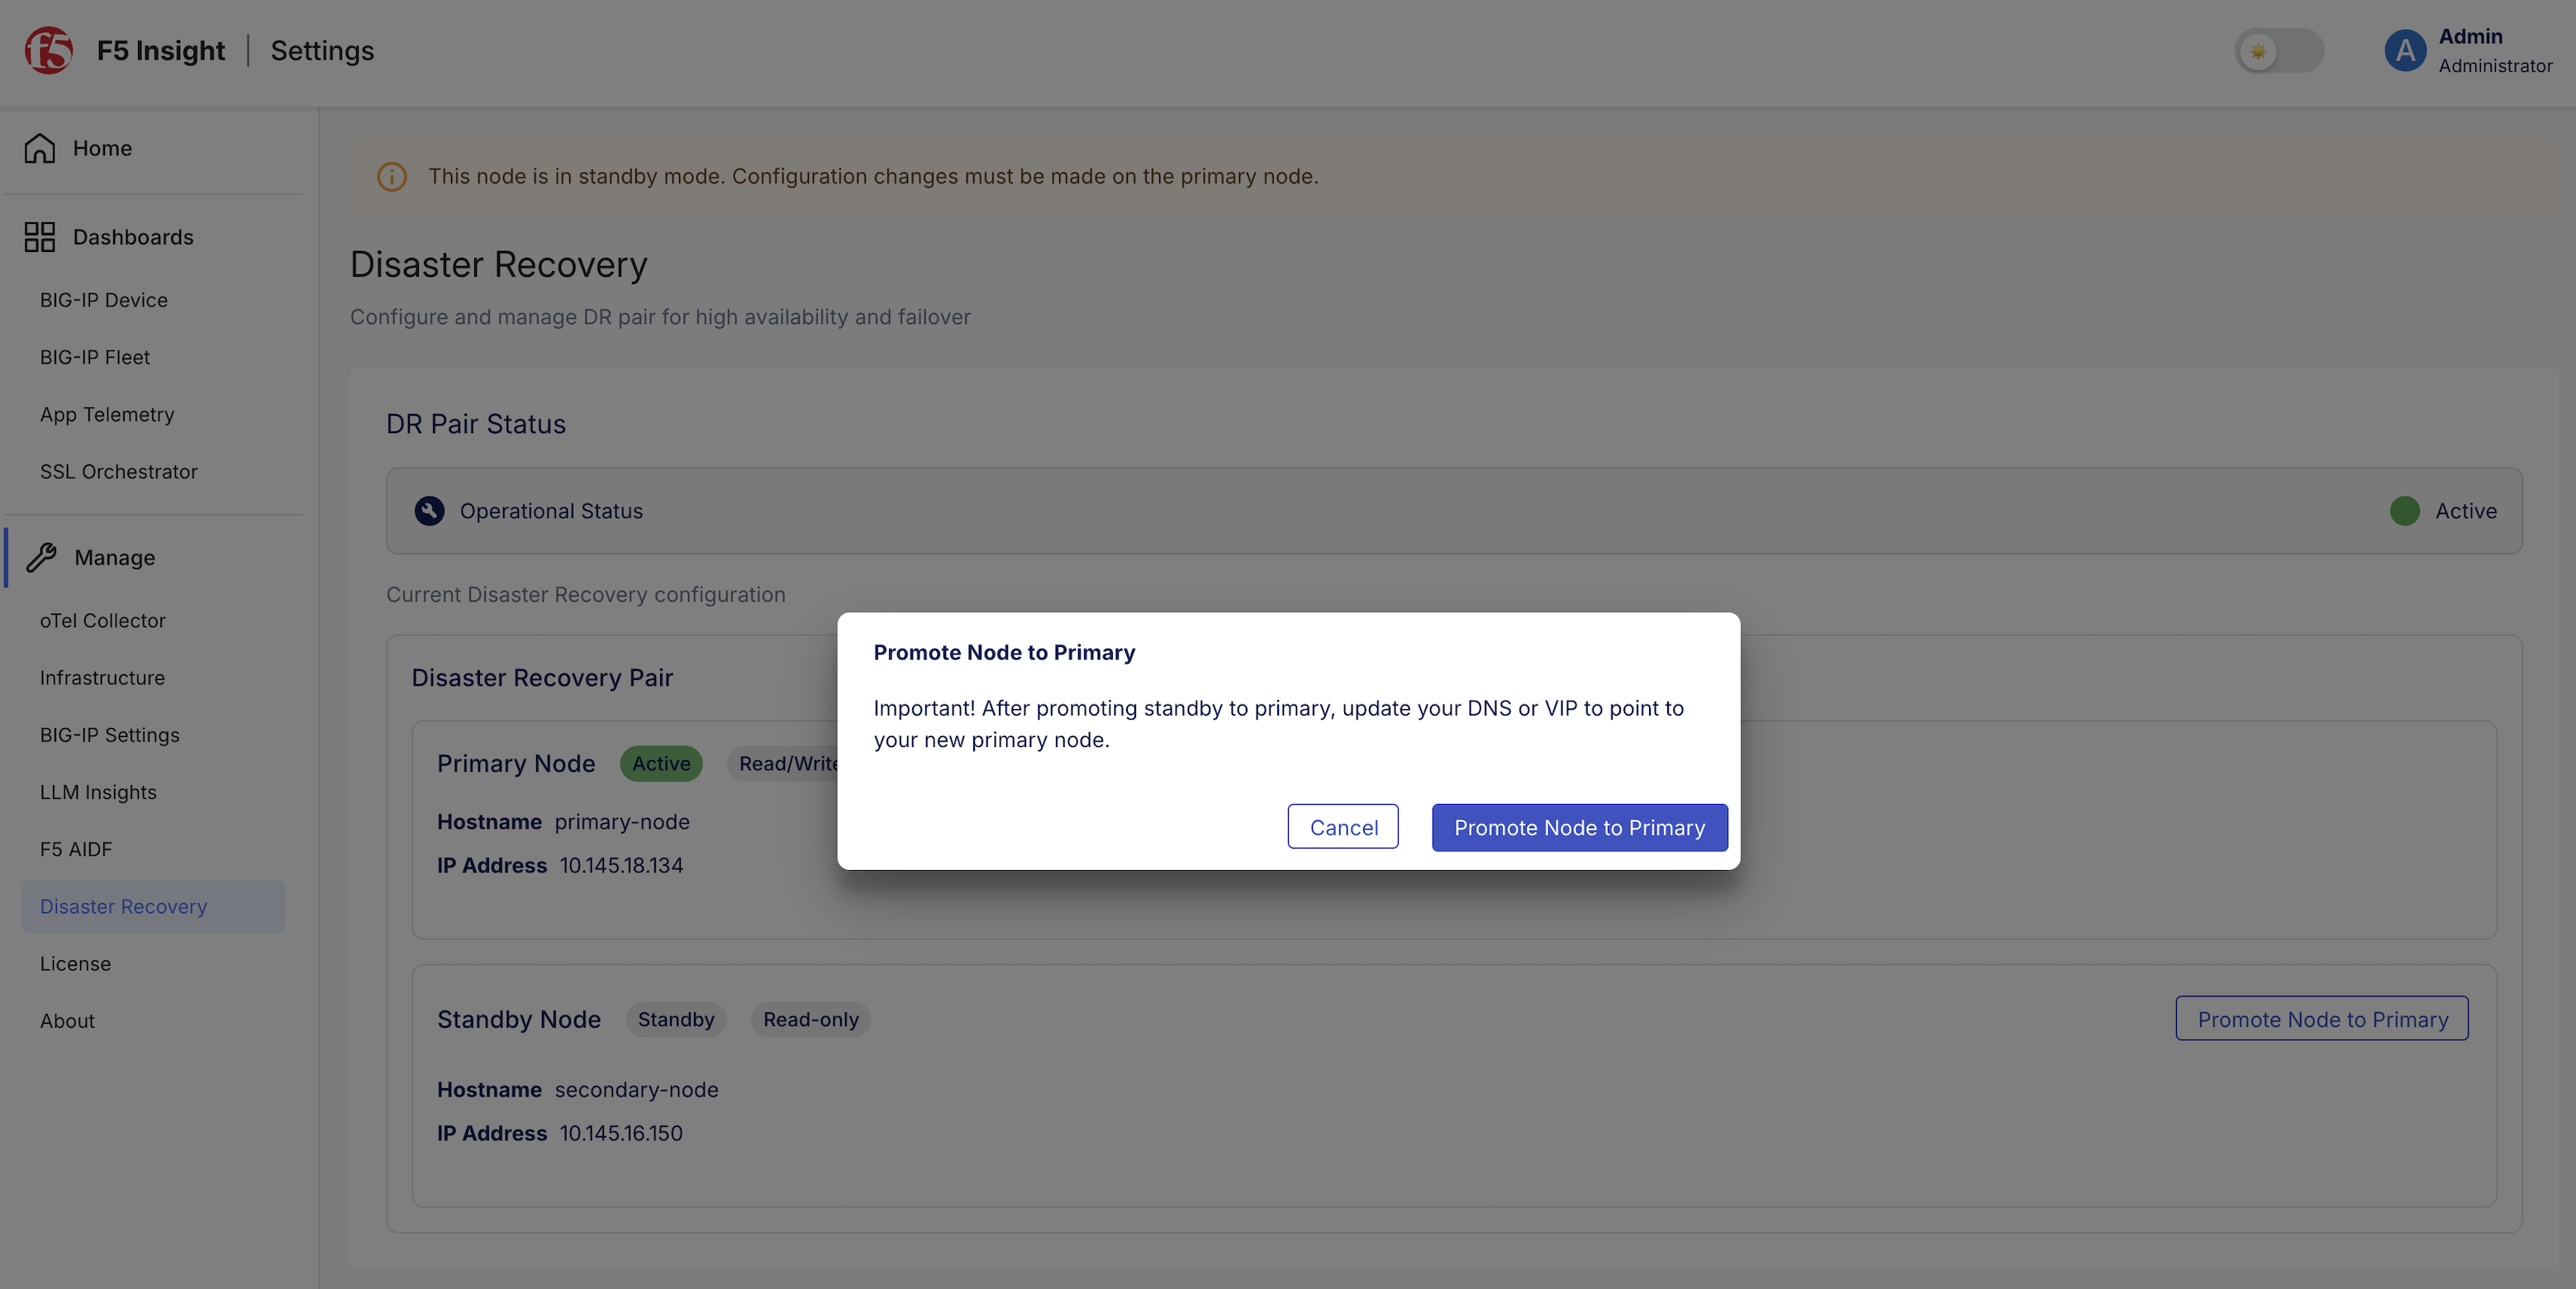Screen dimensions: 2576x1289
Task: Cancel the promote node dialog
Action: (x=1343, y=827)
